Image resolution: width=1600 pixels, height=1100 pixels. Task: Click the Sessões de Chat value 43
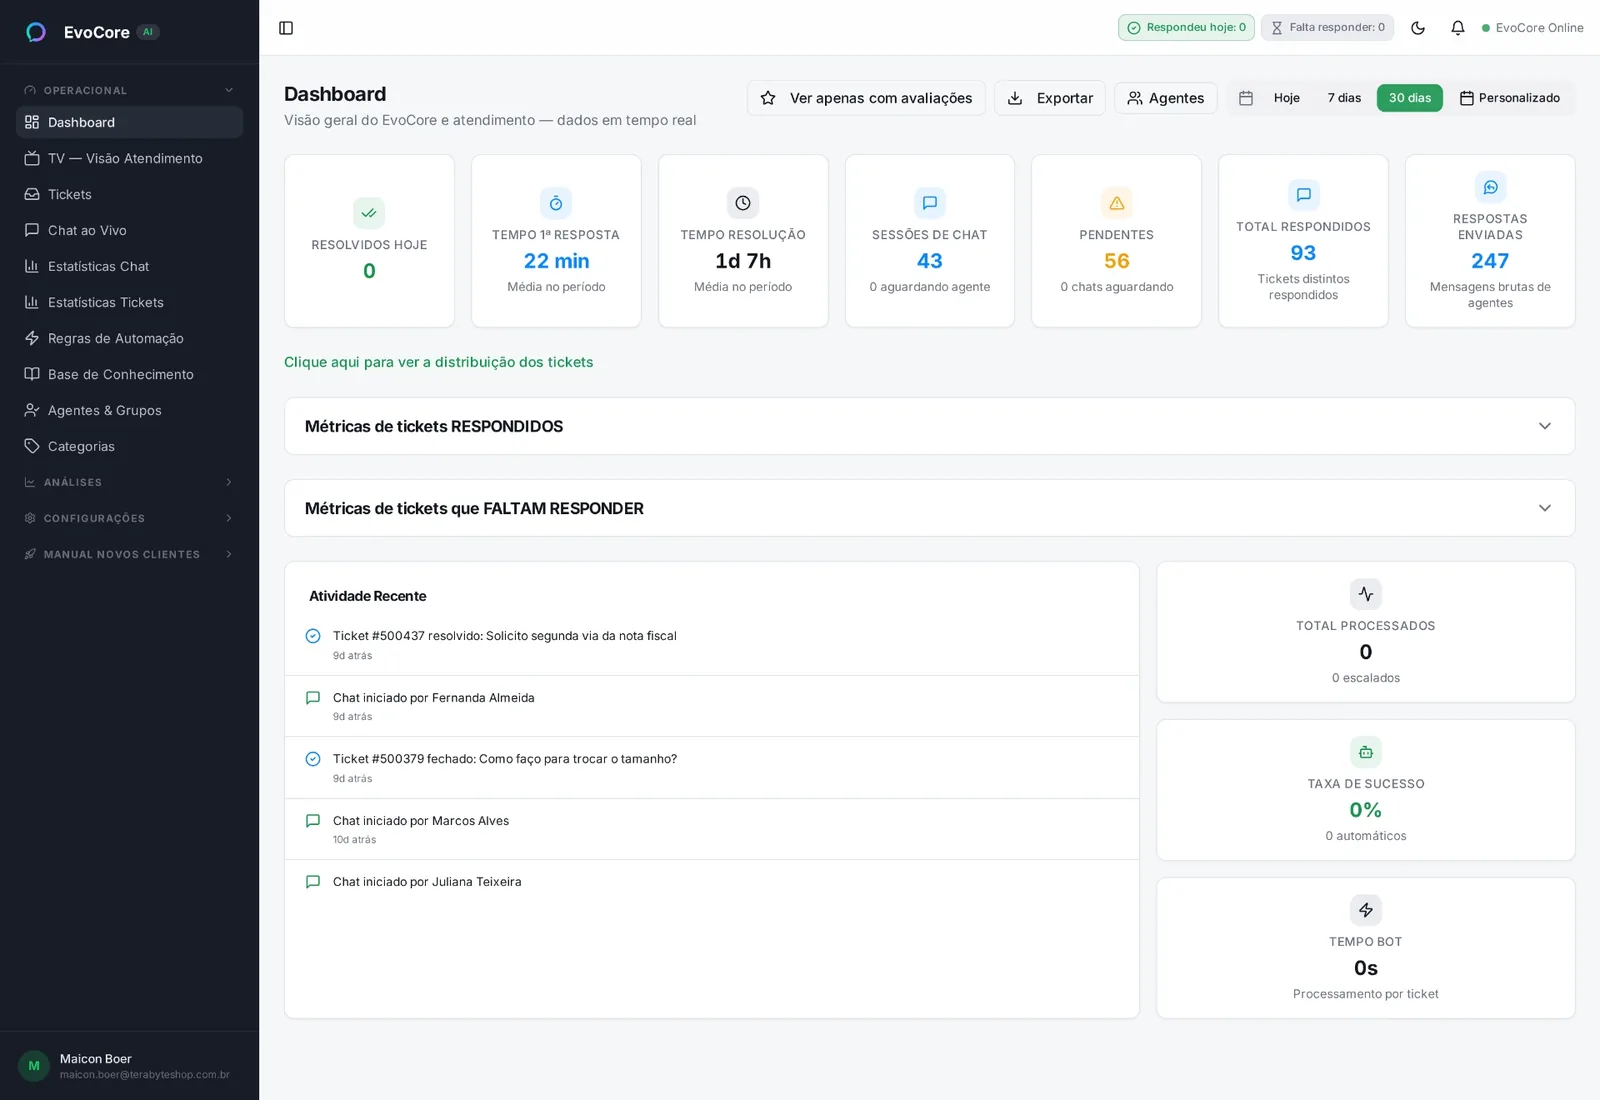click(930, 261)
